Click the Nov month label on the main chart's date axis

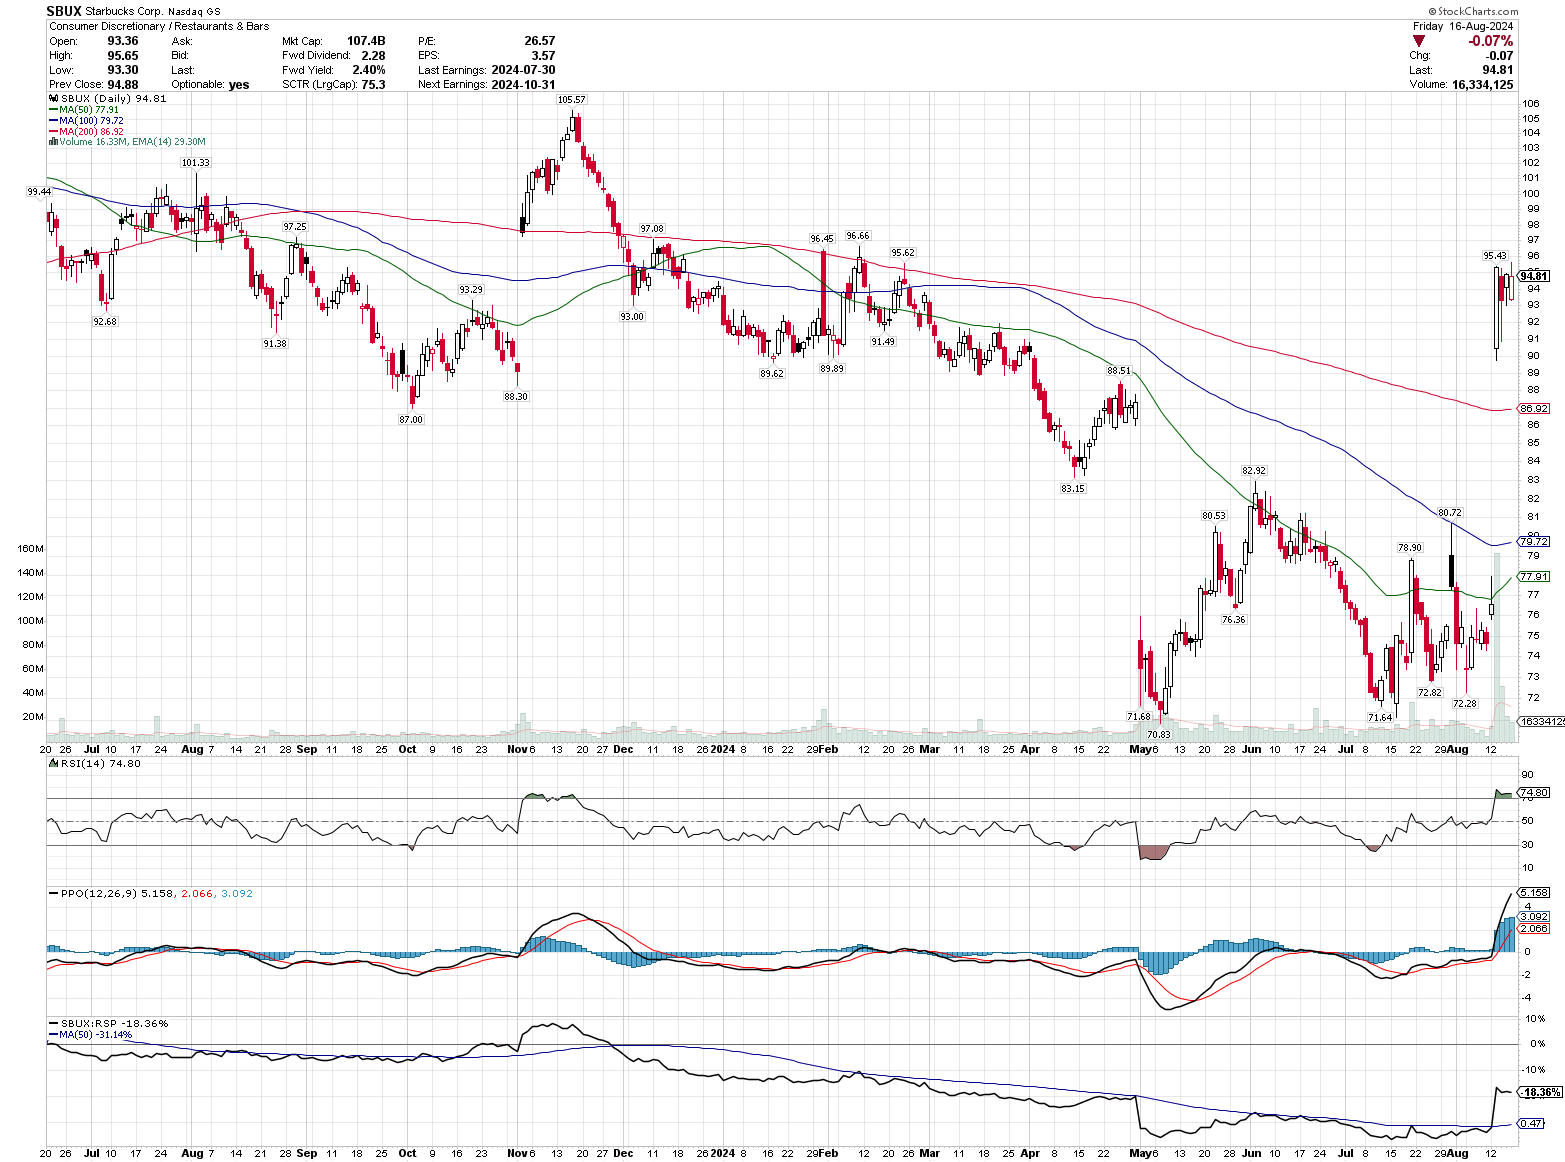point(517,749)
